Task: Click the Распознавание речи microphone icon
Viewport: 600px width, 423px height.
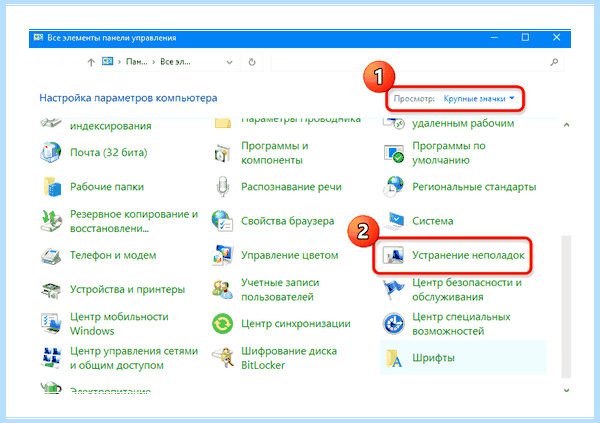Action: click(x=222, y=187)
